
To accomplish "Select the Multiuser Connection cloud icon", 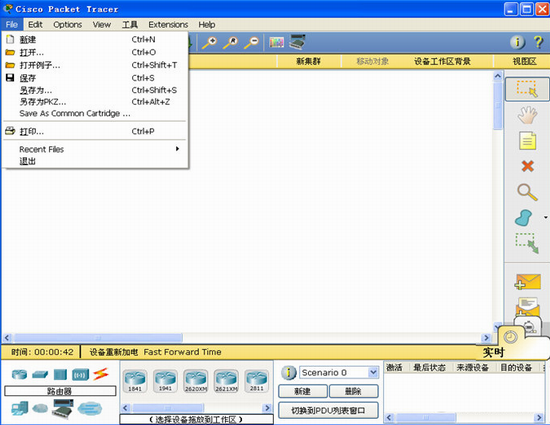I will (89, 409).
